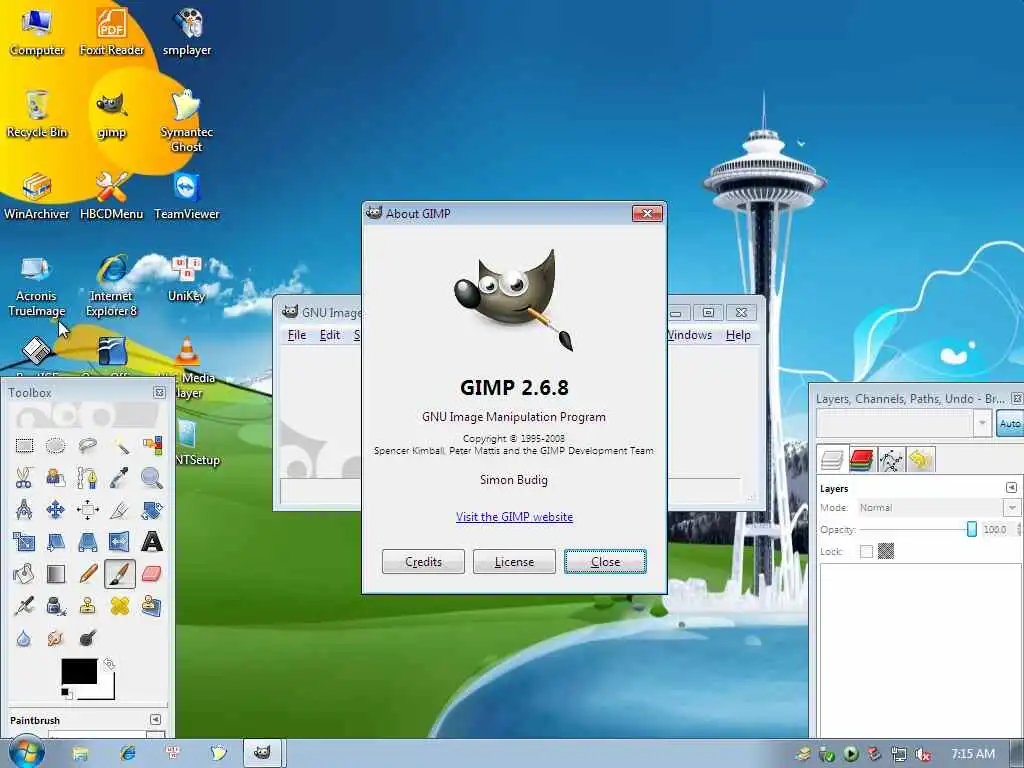The height and width of the screenshot is (768, 1024).
Task: Open the Paintbrush tool options menu arrow
Action: point(155,719)
